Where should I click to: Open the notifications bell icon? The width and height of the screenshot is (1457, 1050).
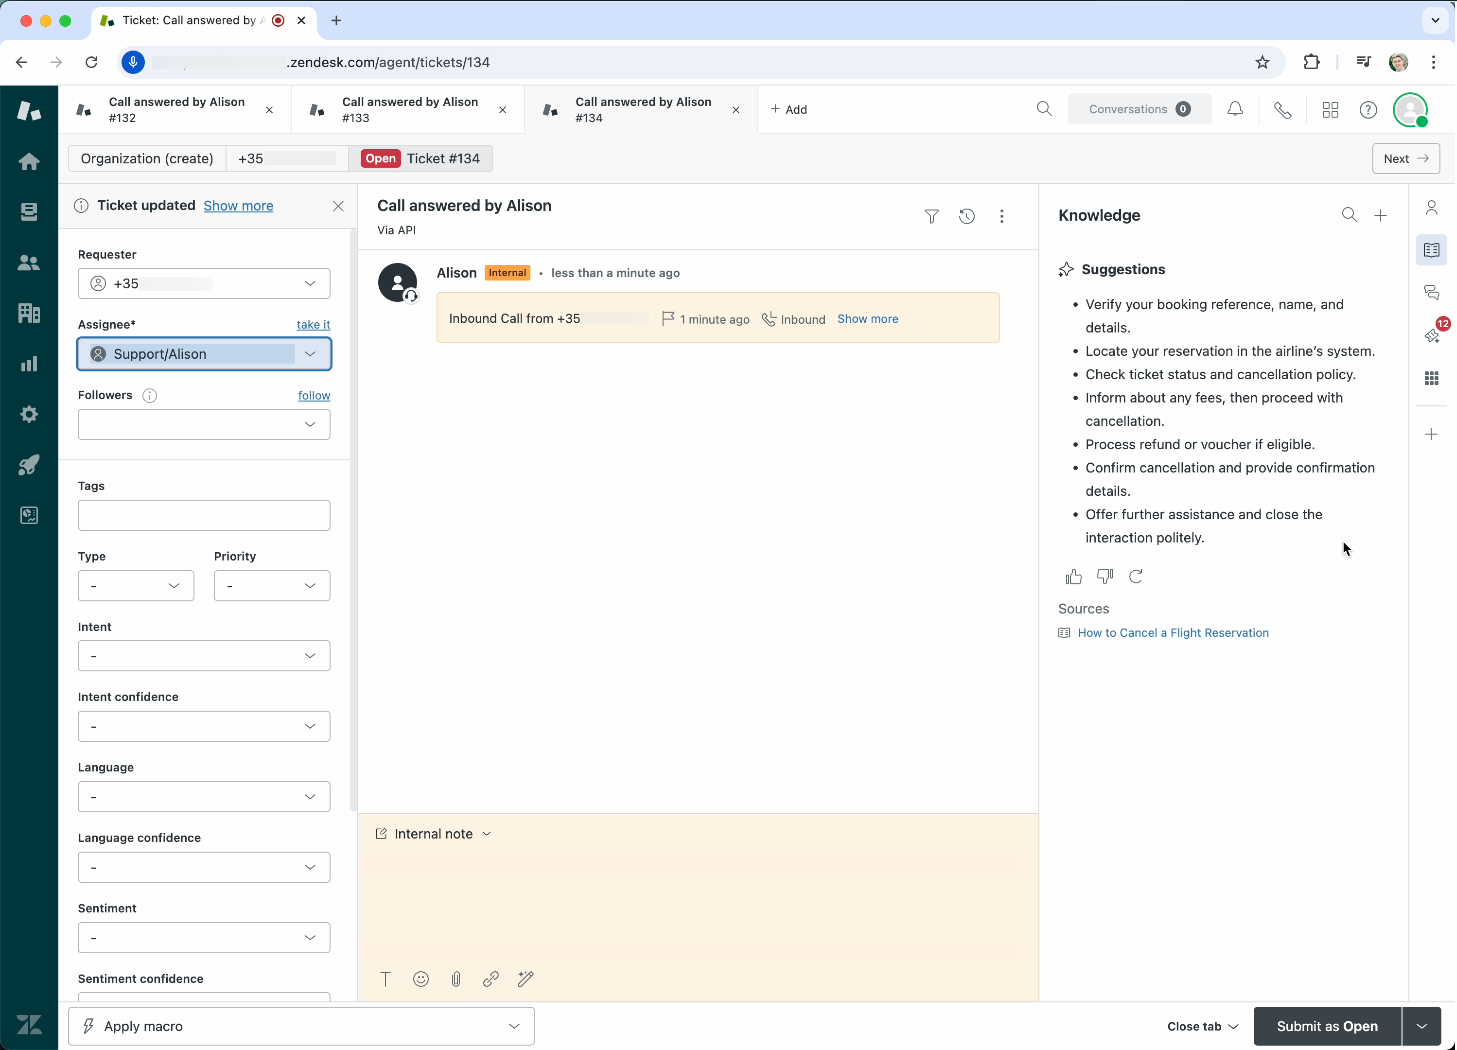coord(1235,110)
